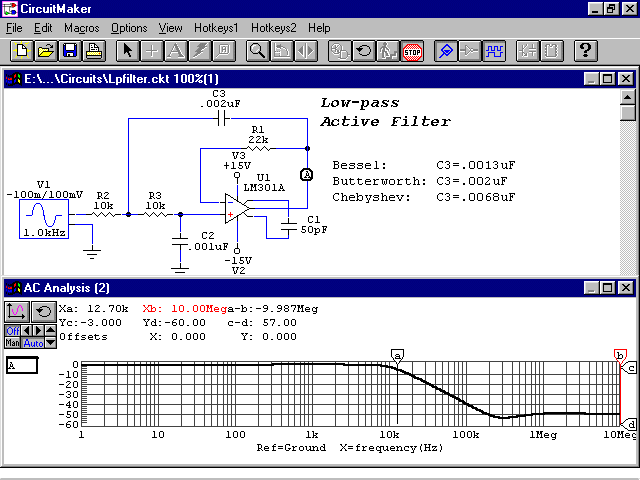Click the question mark Help icon
This screenshot has width=640, height=480.
point(586,49)
